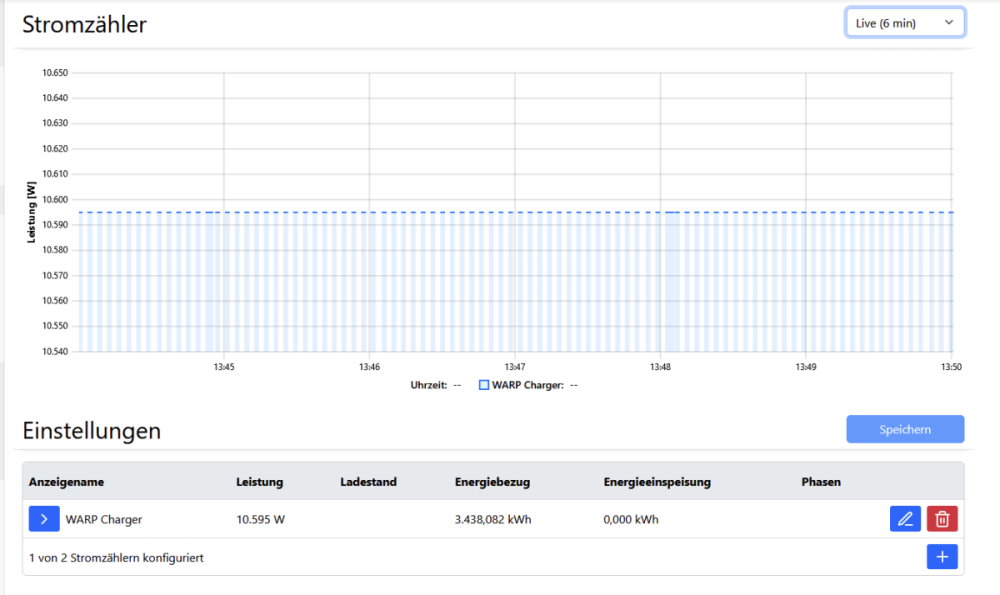Select the 0,000 kWh feed-in value

pos(631,519)
